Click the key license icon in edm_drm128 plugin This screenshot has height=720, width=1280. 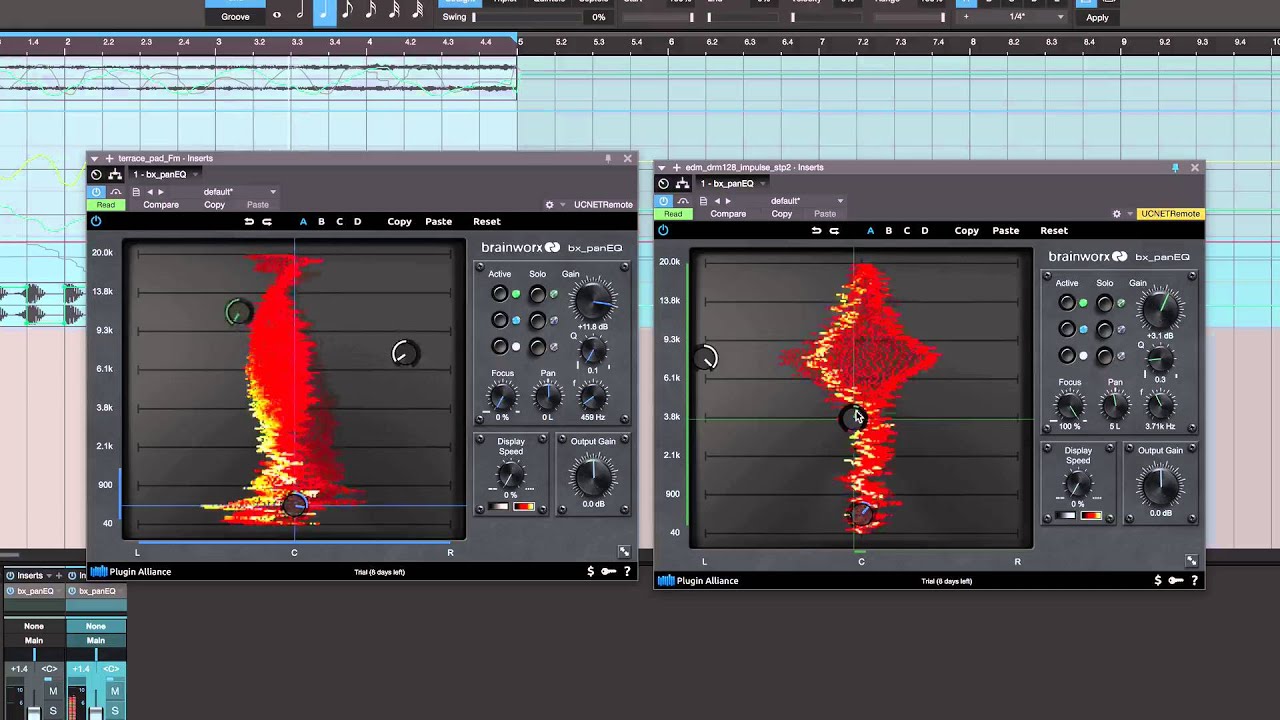[x=1175, y=580]
